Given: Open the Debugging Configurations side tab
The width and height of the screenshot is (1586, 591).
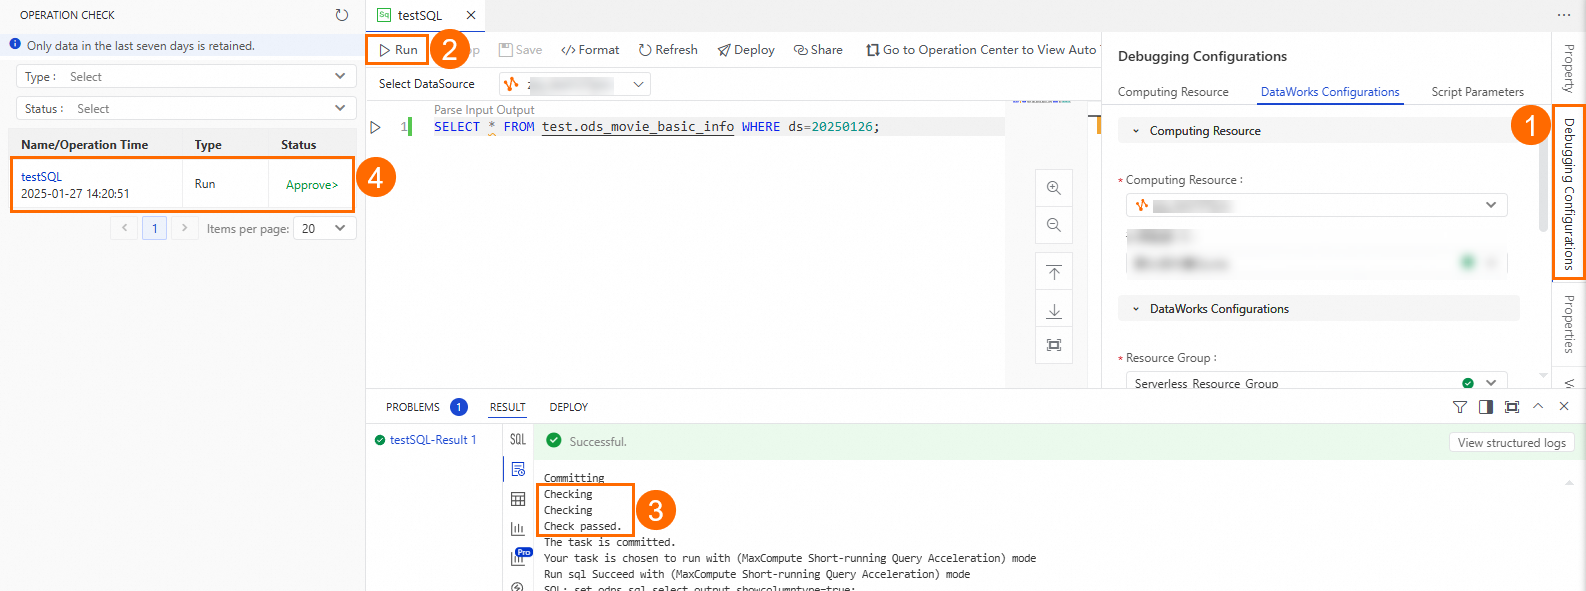Looking at the screenshot, I should tap(1568, 193).
